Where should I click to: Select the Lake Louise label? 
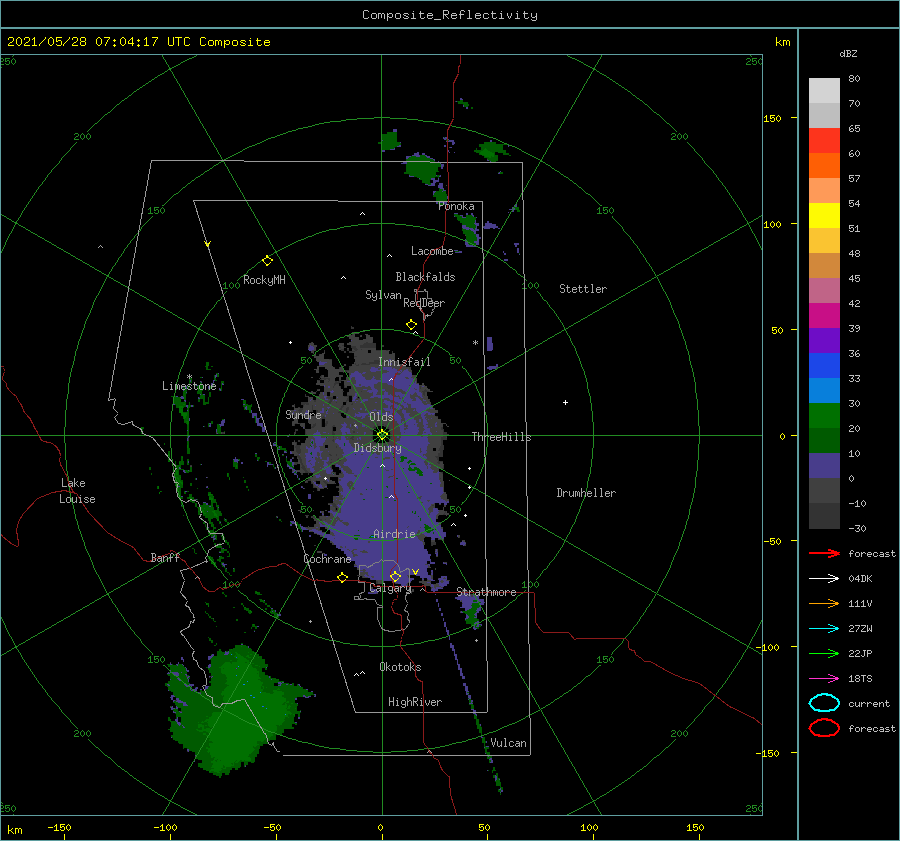click(77, 491)
